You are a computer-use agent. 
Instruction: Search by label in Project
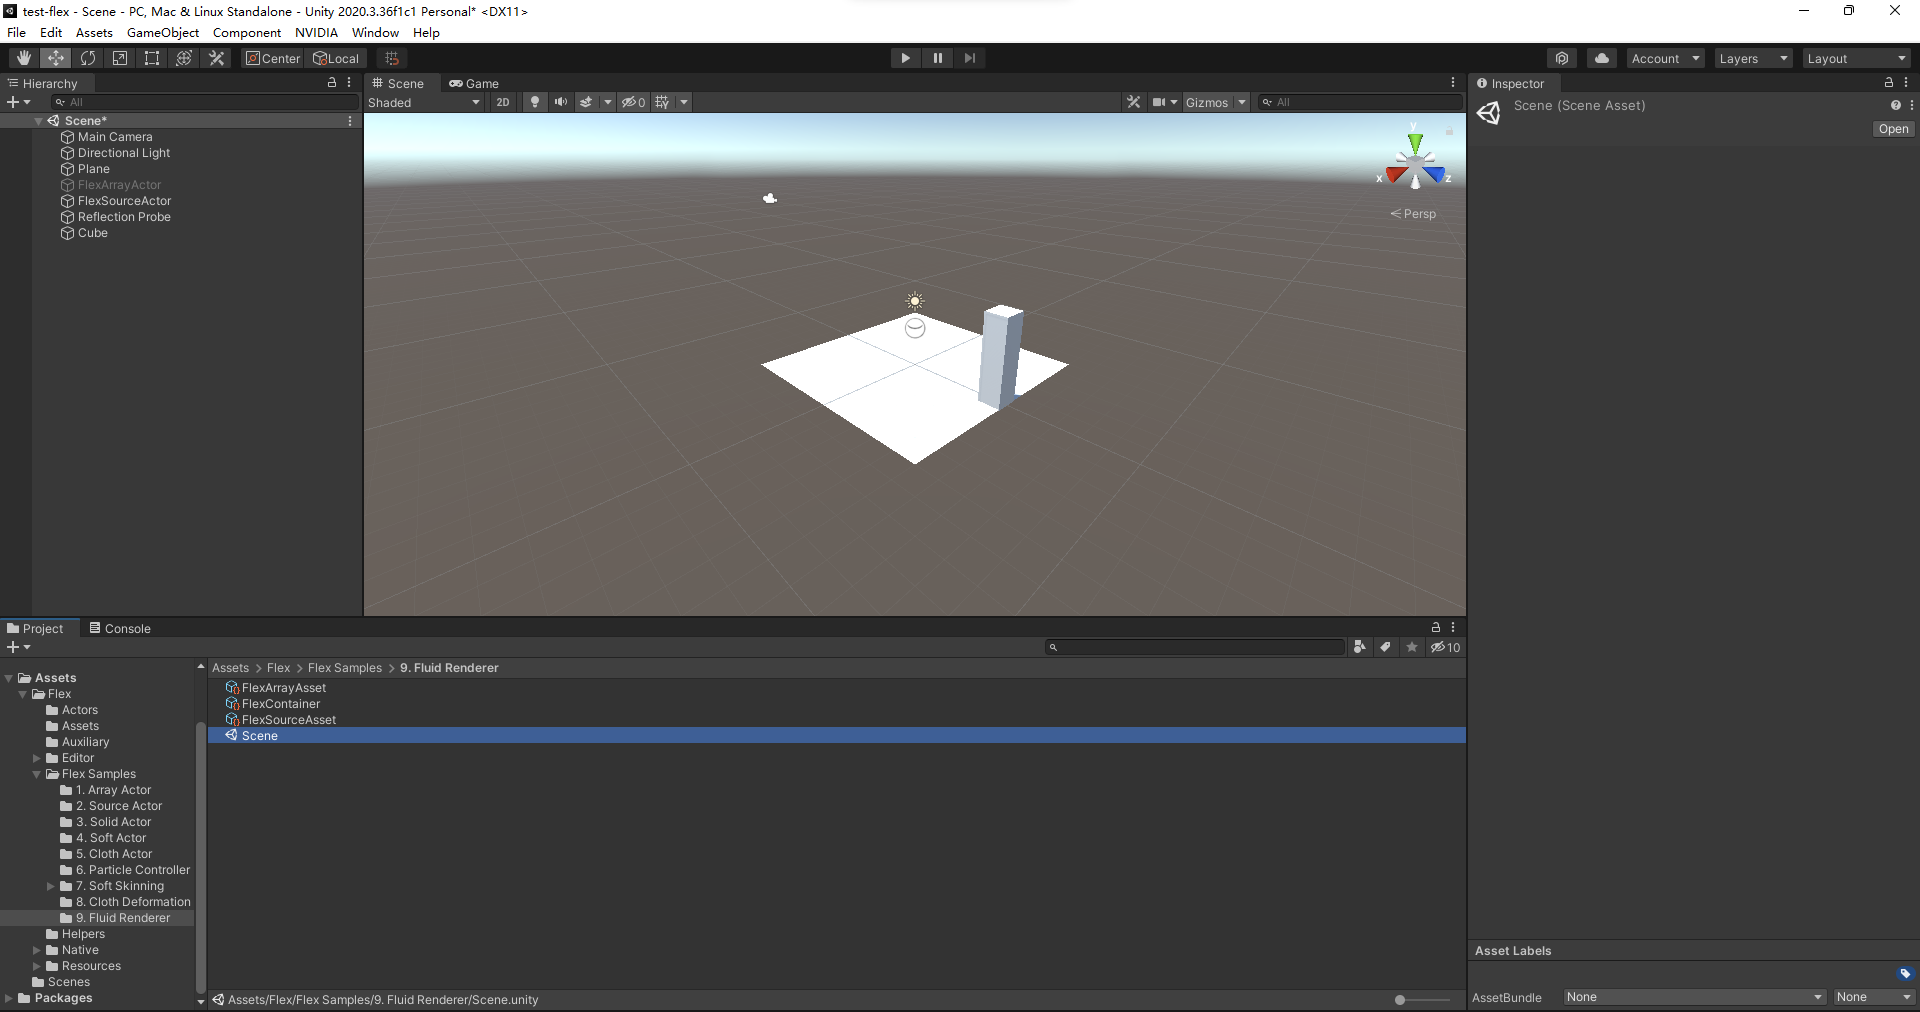click(1386, 647)
